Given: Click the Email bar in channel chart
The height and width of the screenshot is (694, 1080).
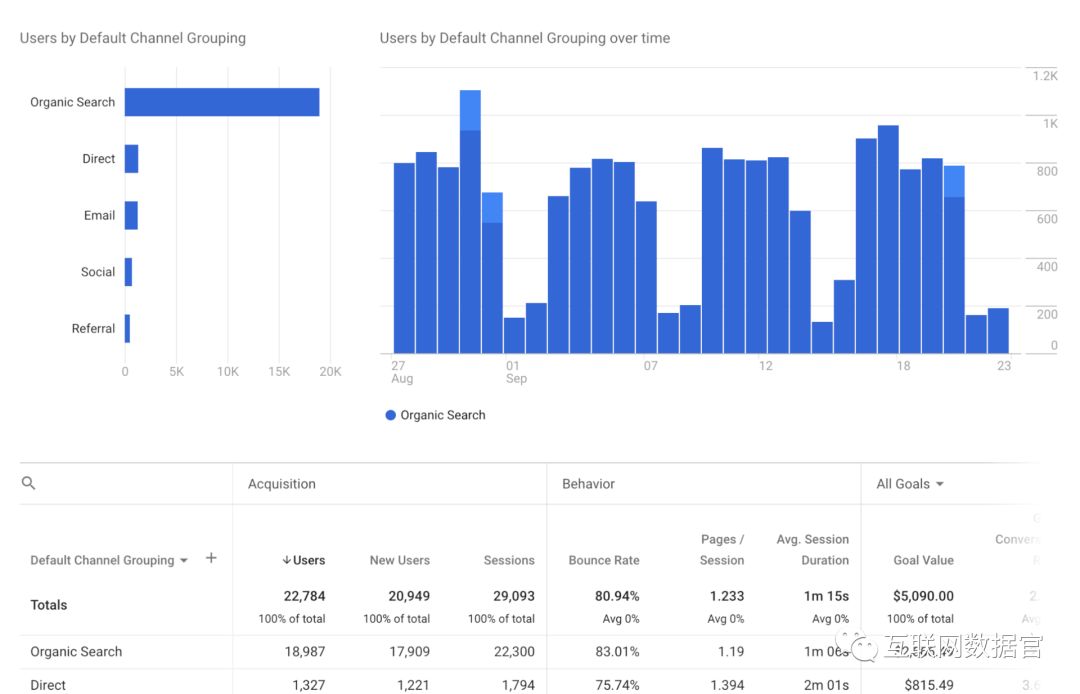Looking at the screenshot, I should point(131,215).
